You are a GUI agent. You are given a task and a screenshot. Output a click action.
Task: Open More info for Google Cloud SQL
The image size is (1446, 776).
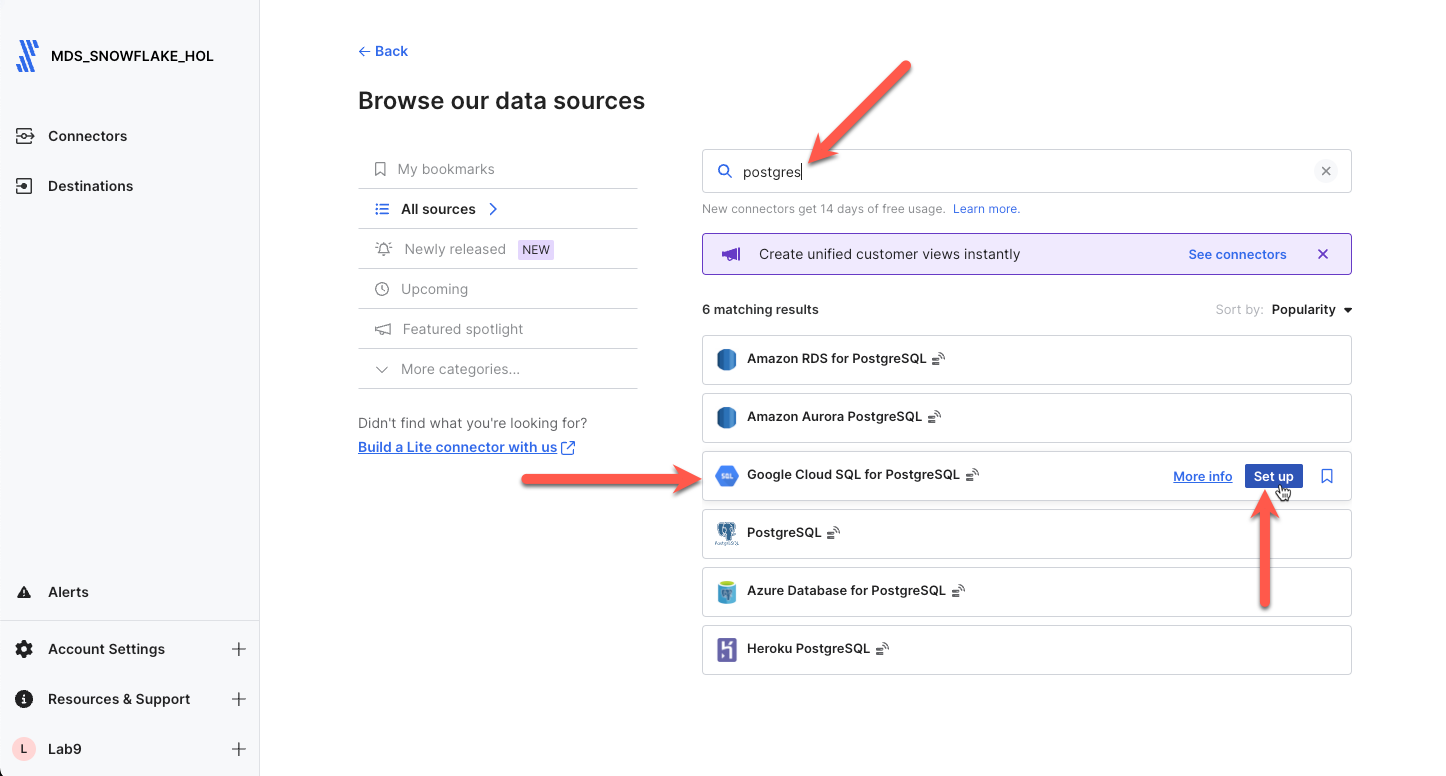click(1202, 476)
